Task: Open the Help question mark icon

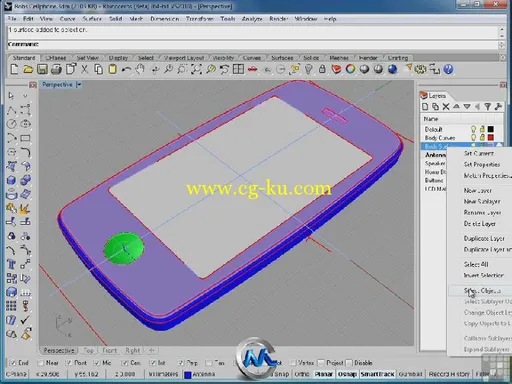Action: pos(449,69)
